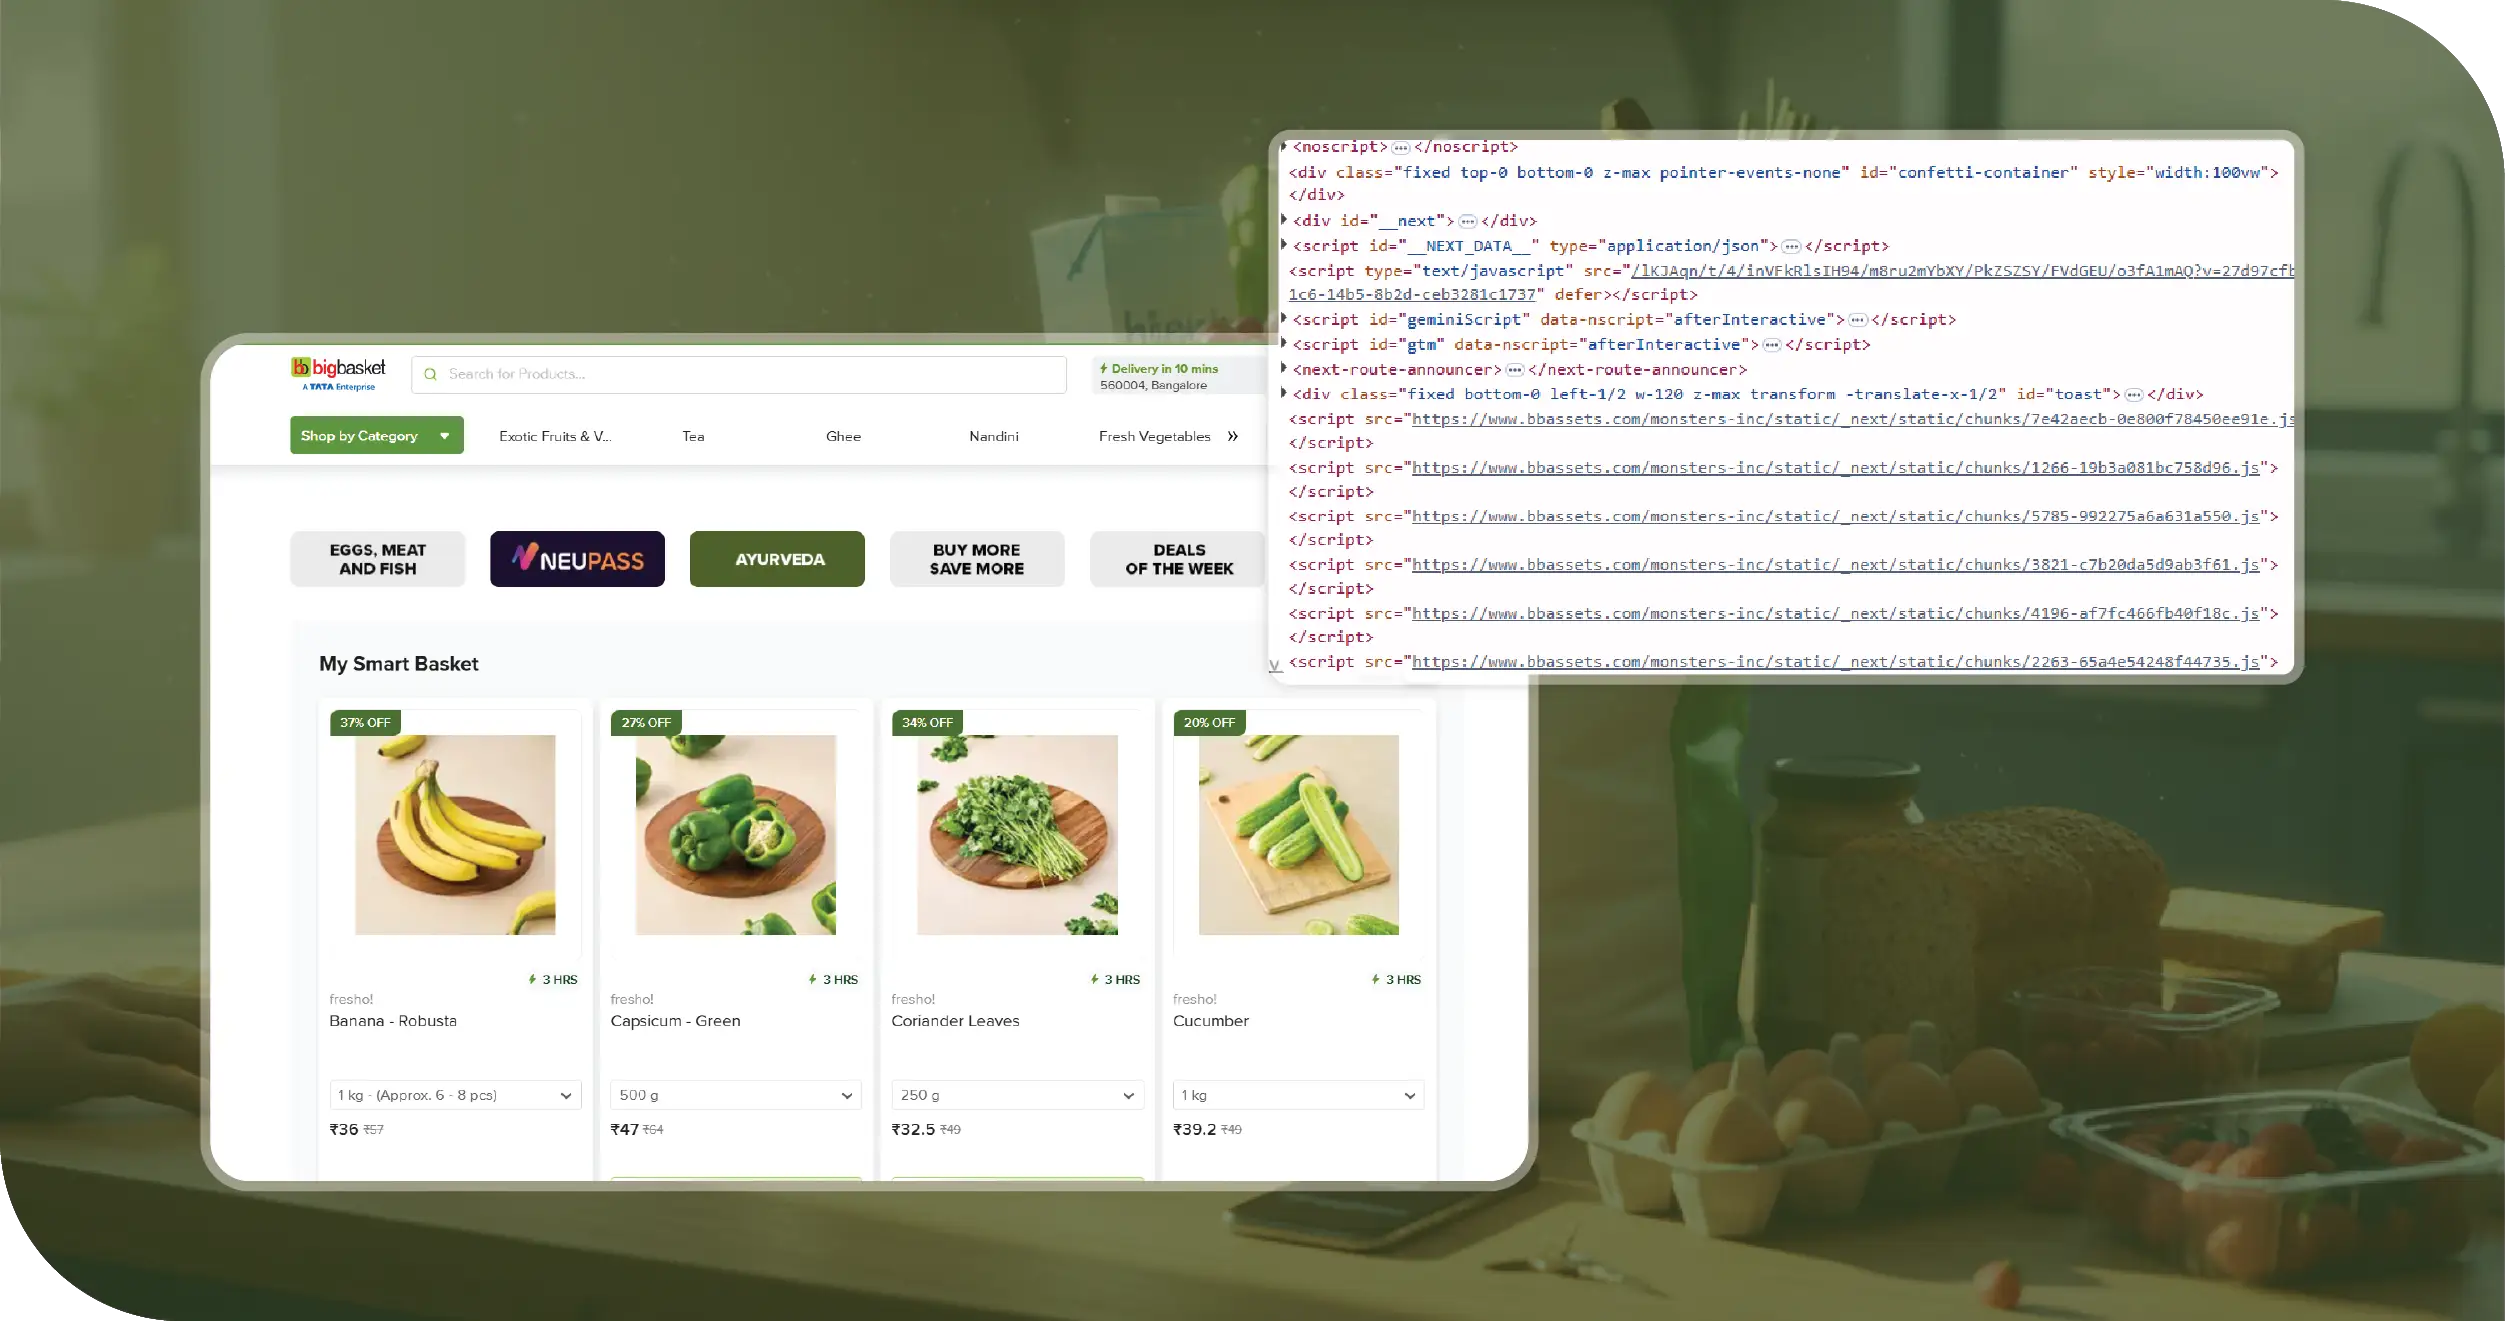The height and width of the screenshot is (1321, 2506).
Task: Click the NEUPASS banner tile
Action: [x=577, y=559]
